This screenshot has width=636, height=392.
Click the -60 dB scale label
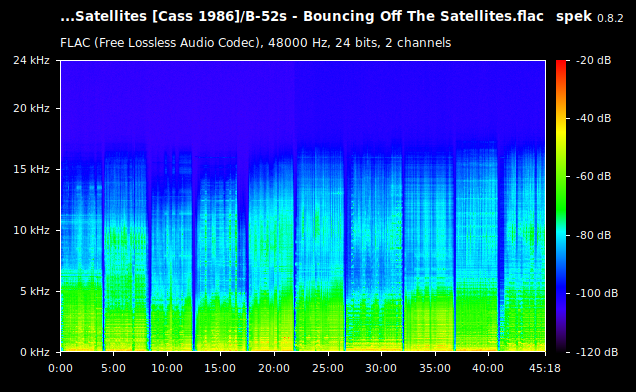[593, 176]
